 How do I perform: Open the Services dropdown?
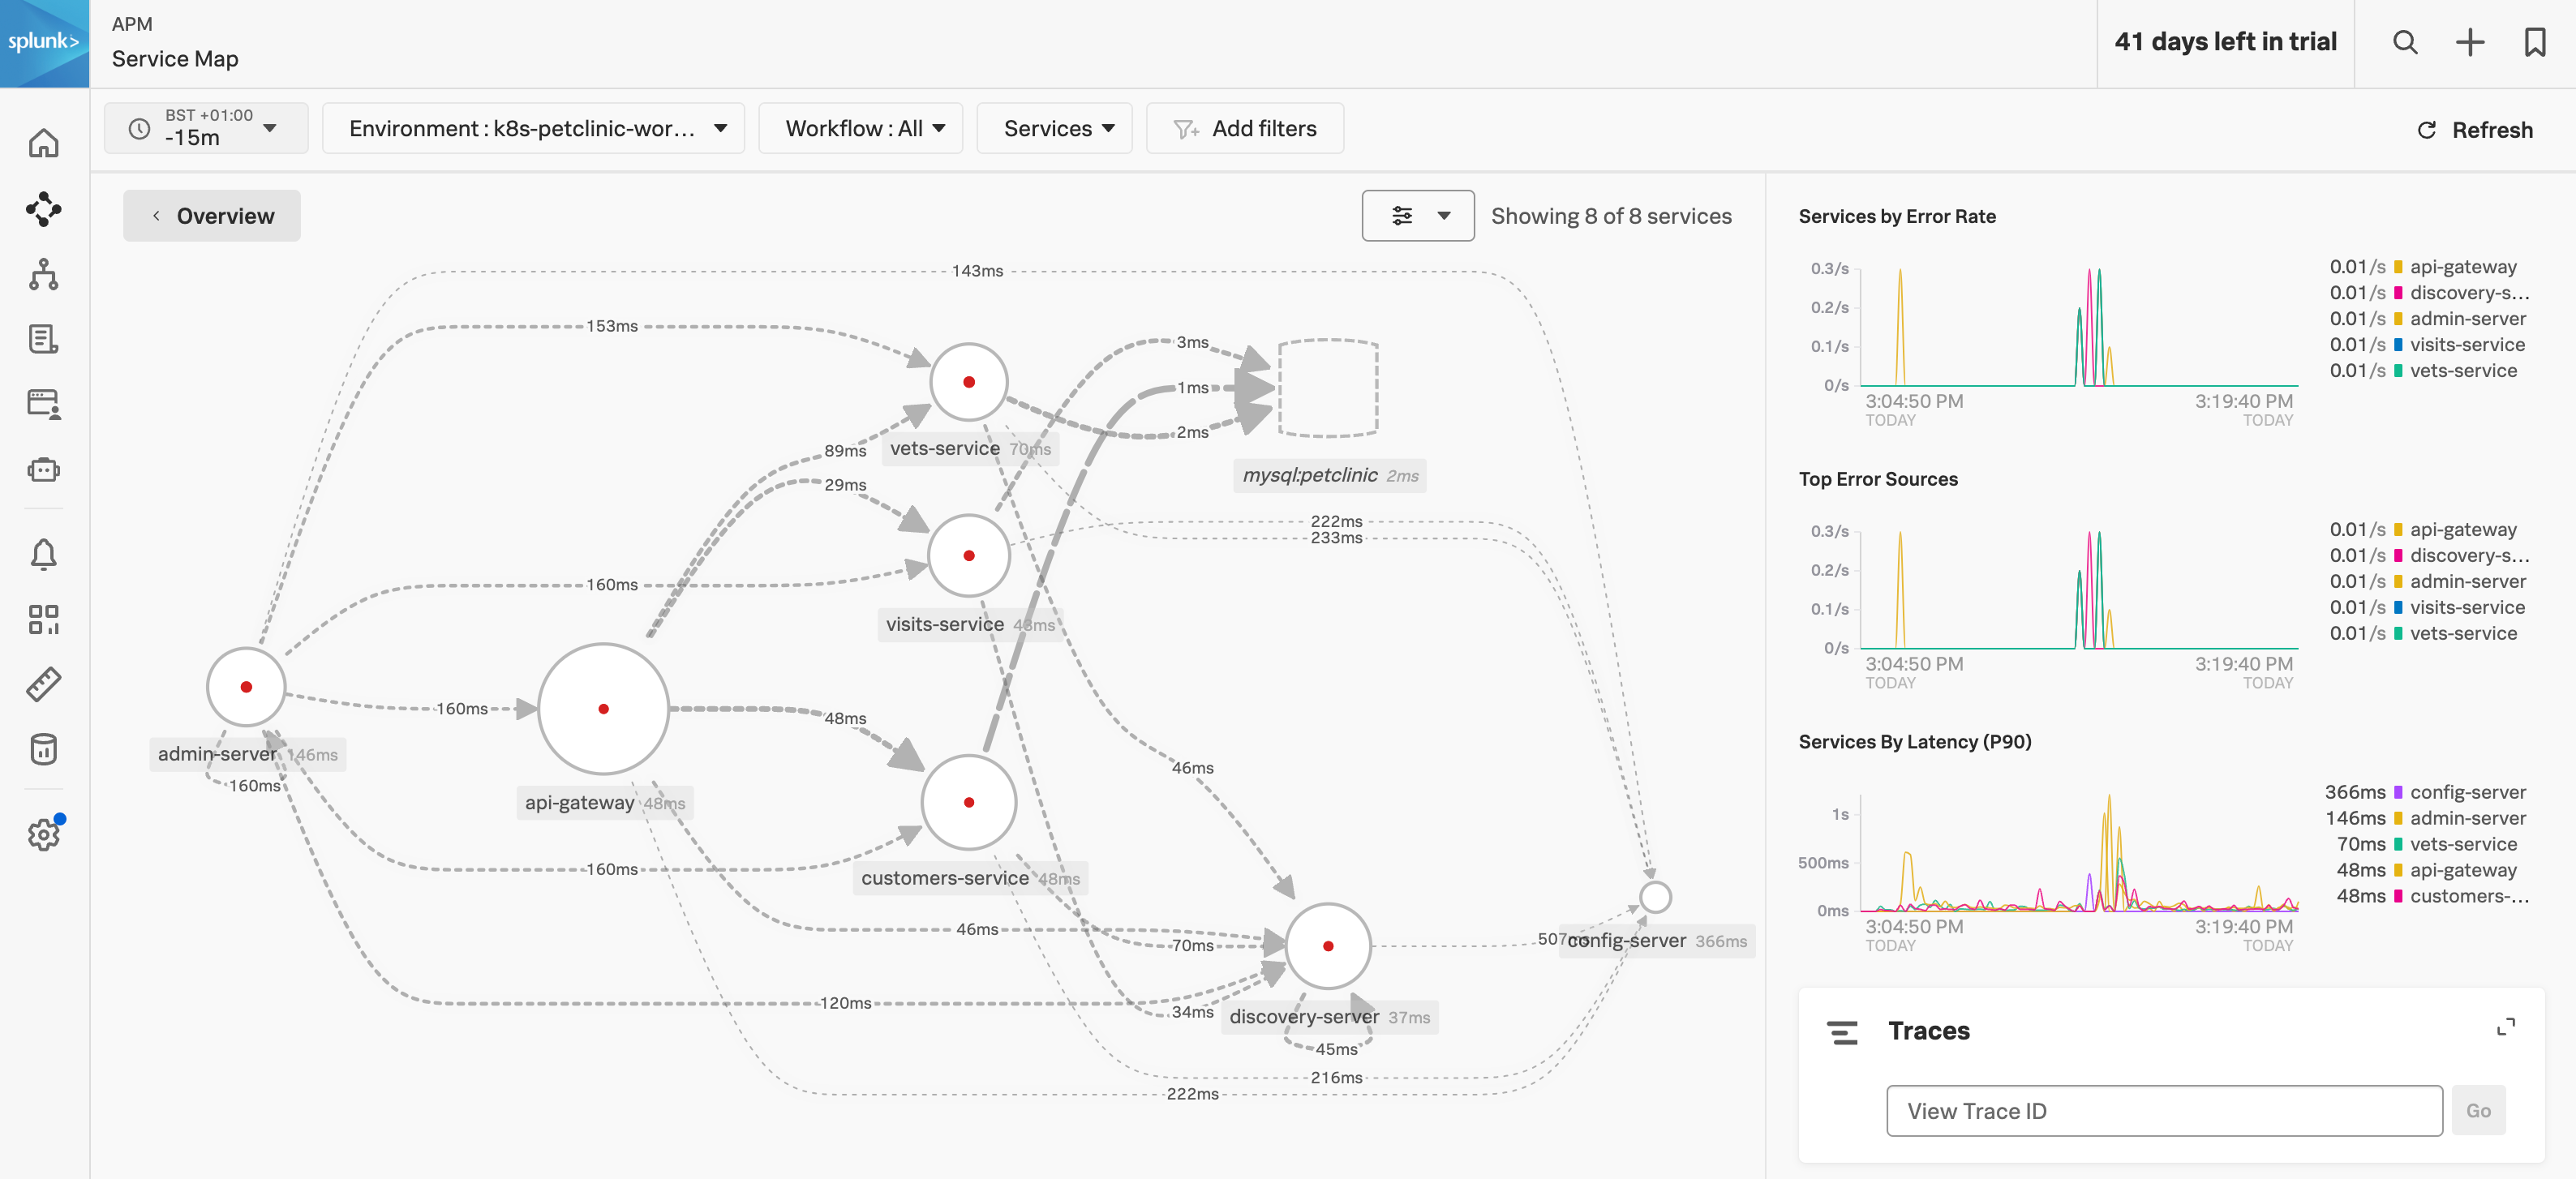pyautogui.click(x=1054, y=128)
